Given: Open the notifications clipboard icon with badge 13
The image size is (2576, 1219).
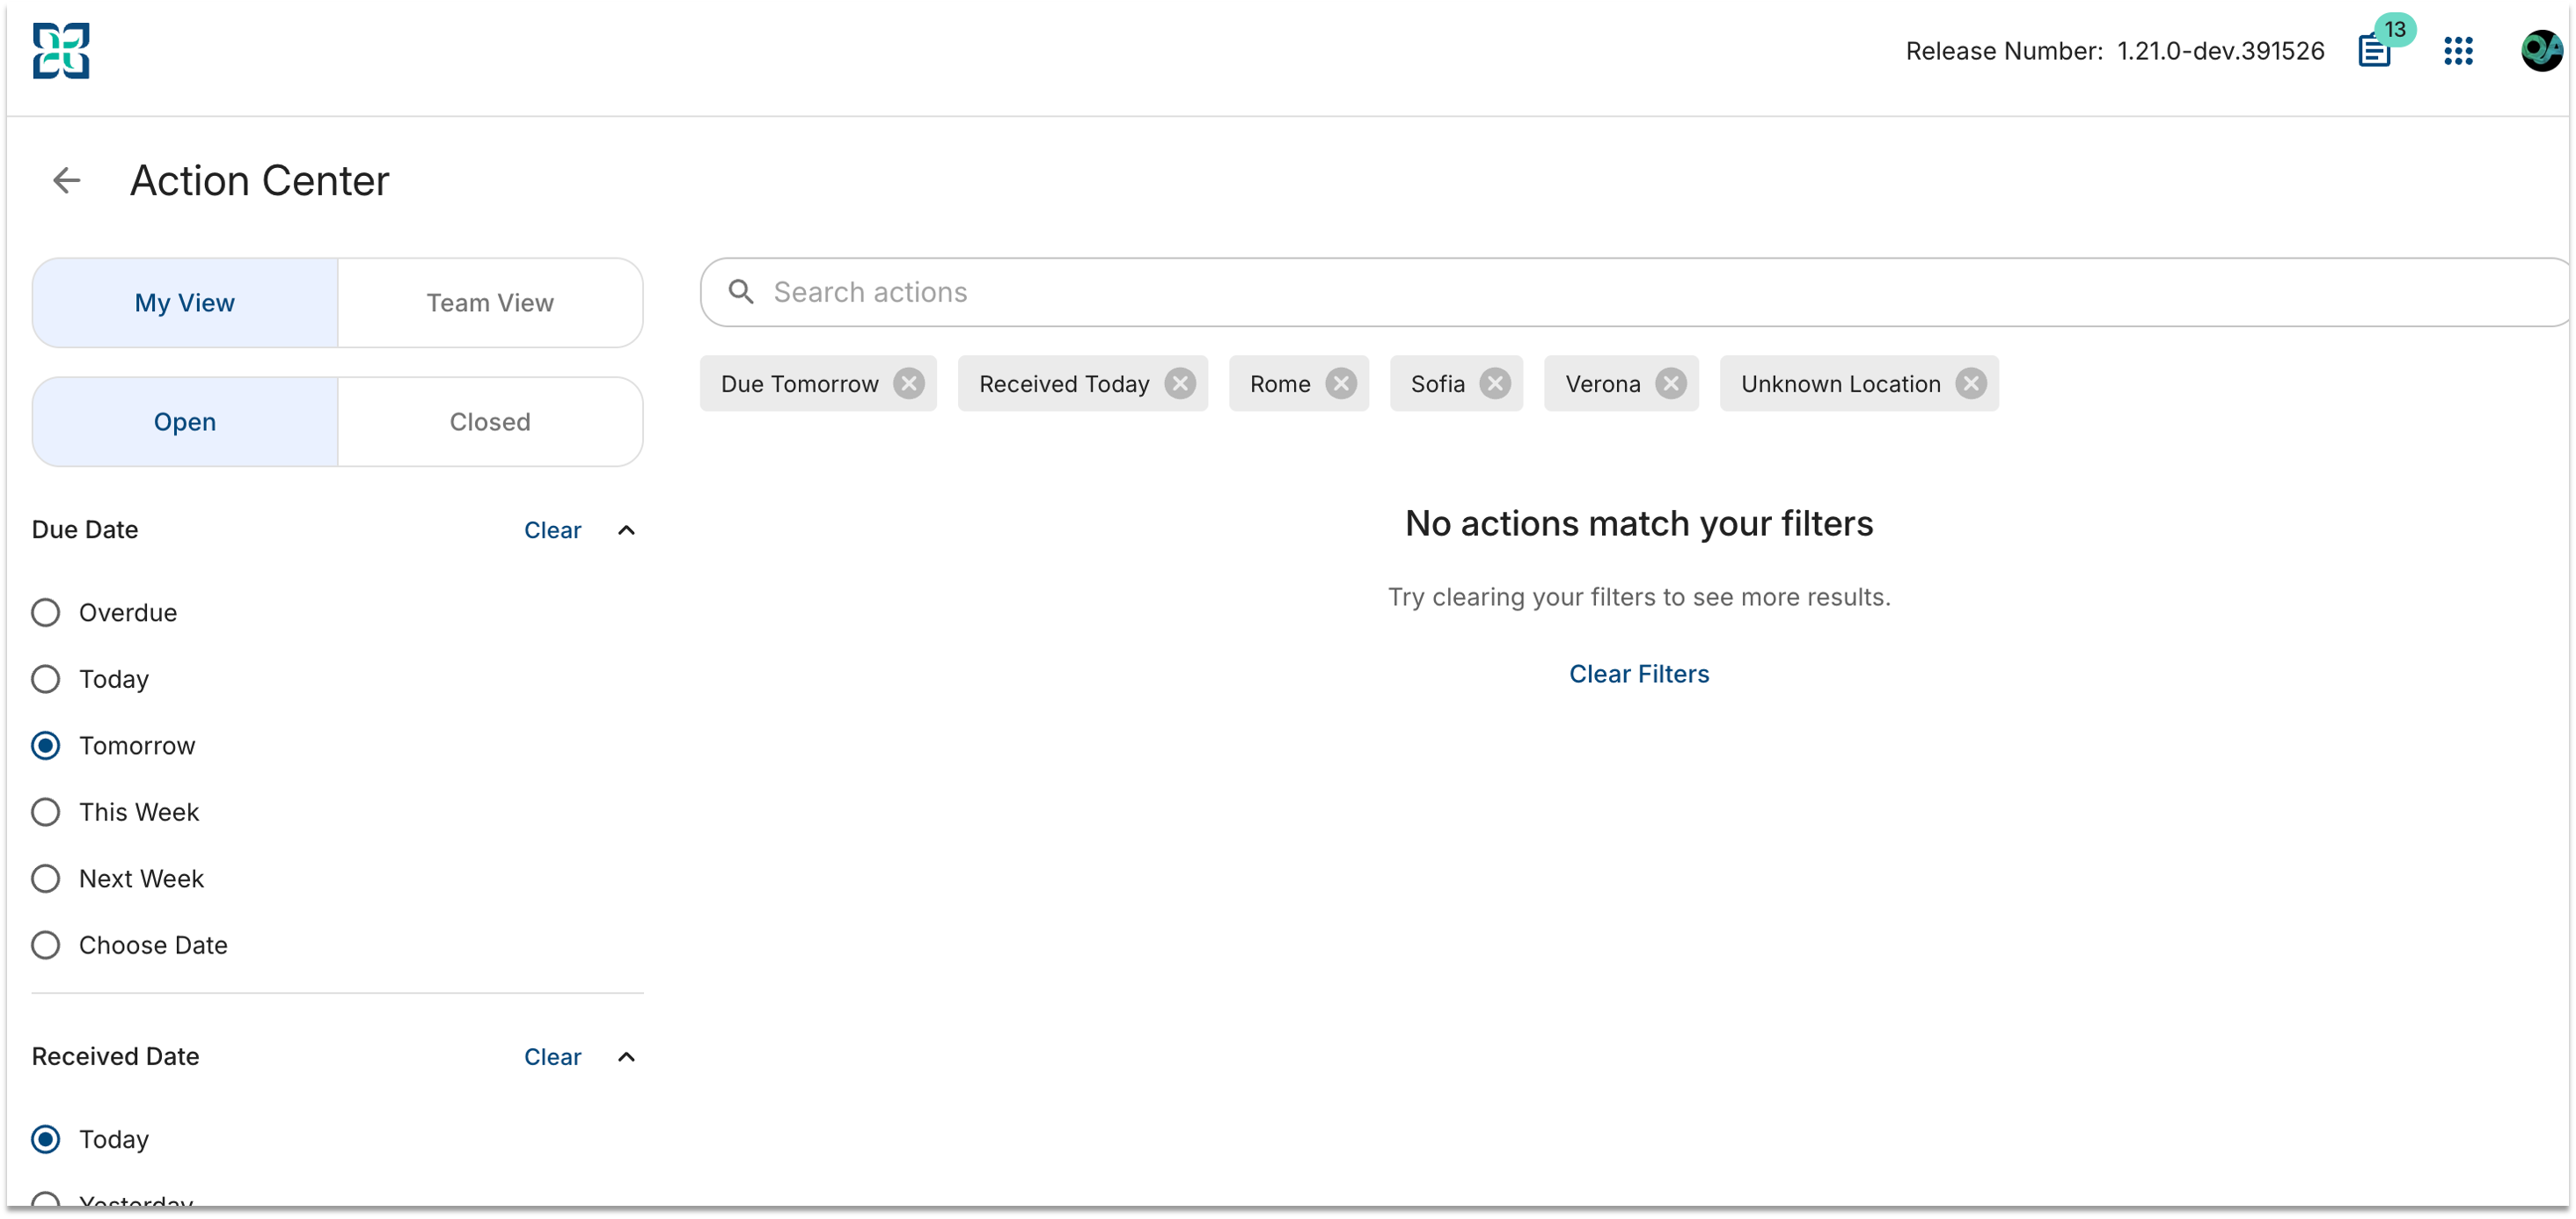Looking at the screenshot, I should (2375, 50).
